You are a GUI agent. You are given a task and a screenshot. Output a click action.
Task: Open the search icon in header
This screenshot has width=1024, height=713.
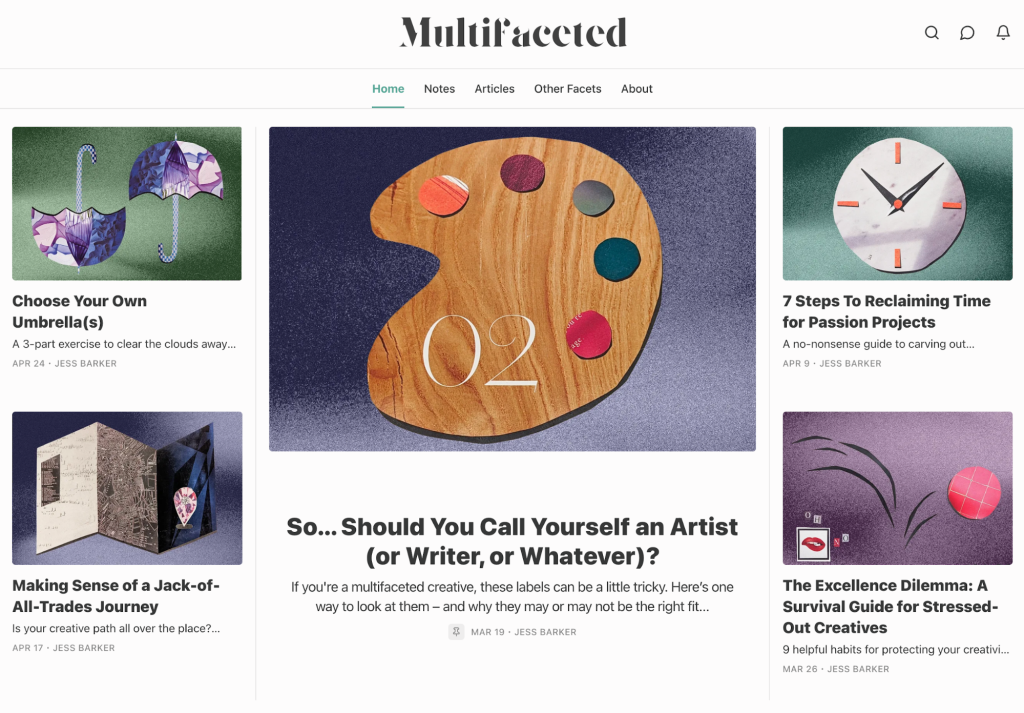tap(931, 33)
